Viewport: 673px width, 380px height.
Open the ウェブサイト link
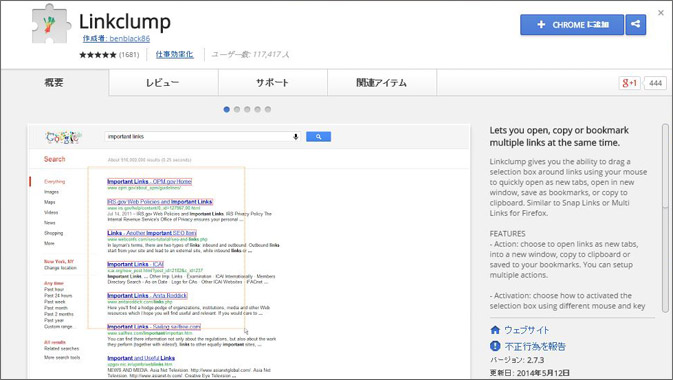pos(527,330)
